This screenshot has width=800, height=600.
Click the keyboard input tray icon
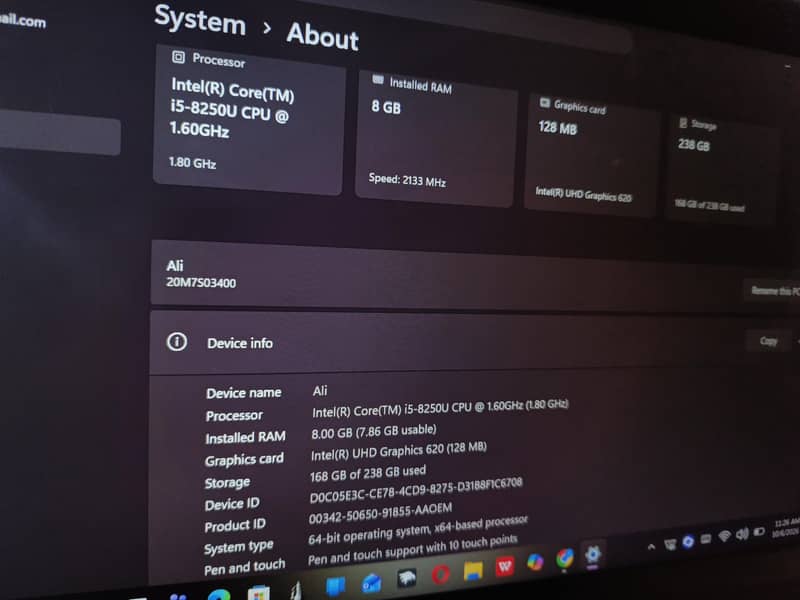(x=706, y=539)
